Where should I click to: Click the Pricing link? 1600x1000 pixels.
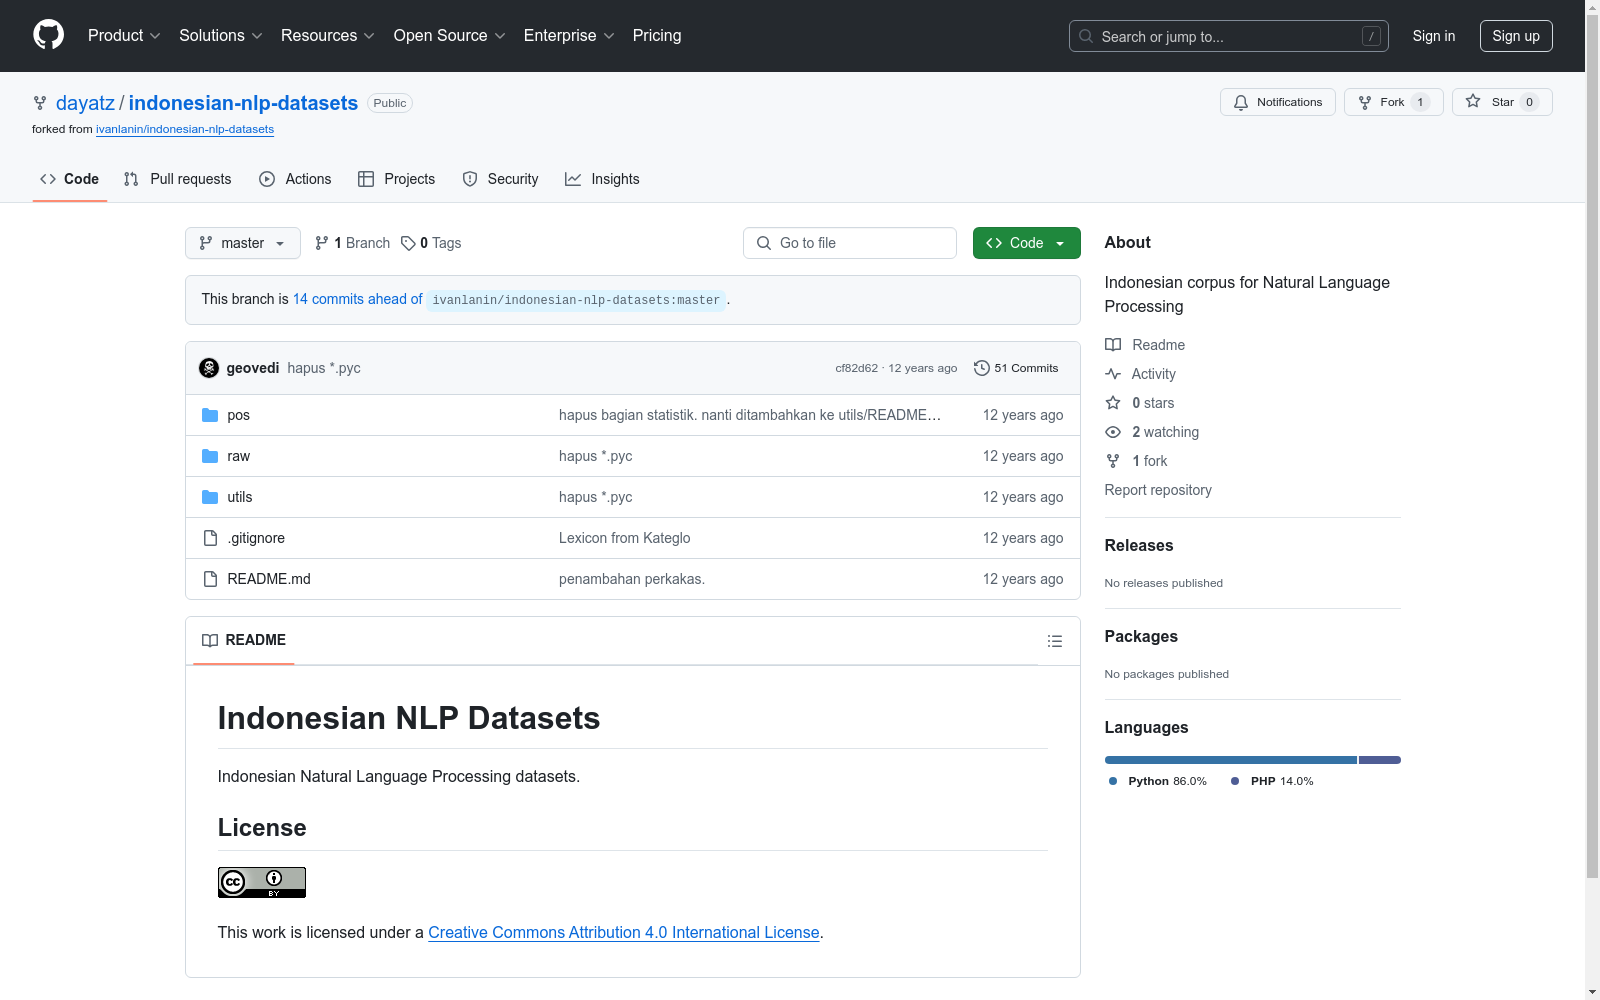pyautogui.click(x=657, y=35)
